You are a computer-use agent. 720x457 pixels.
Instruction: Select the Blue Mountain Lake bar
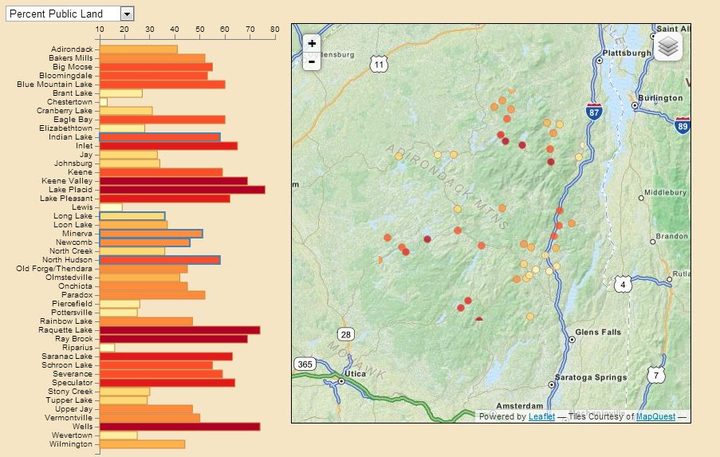pos(163,85)
